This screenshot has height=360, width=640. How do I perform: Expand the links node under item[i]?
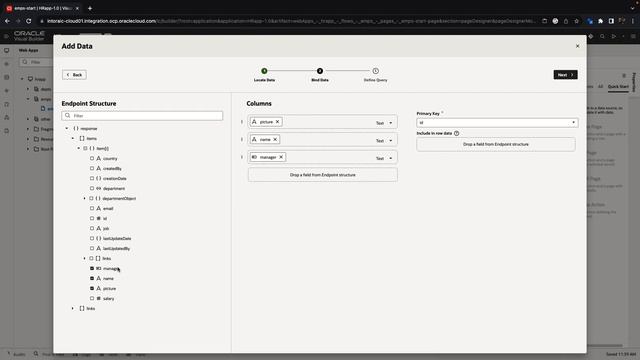point(84,258)
